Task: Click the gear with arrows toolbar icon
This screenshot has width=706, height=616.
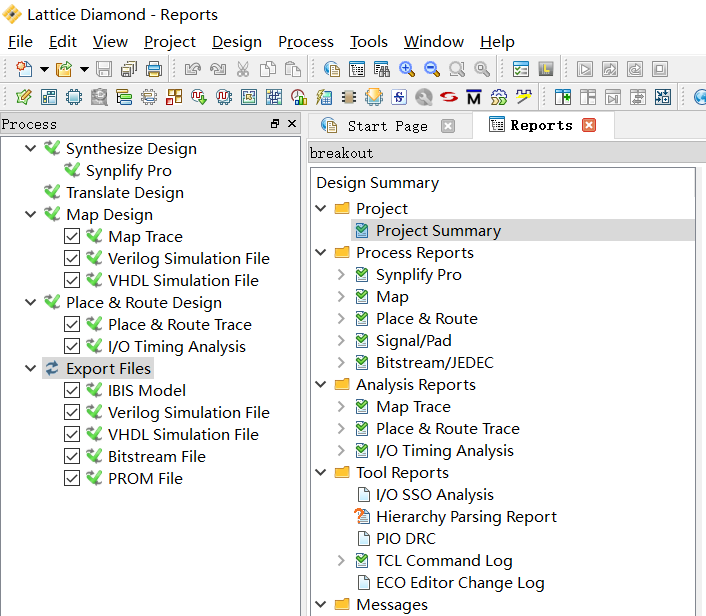Action: [x=499, y=97]
